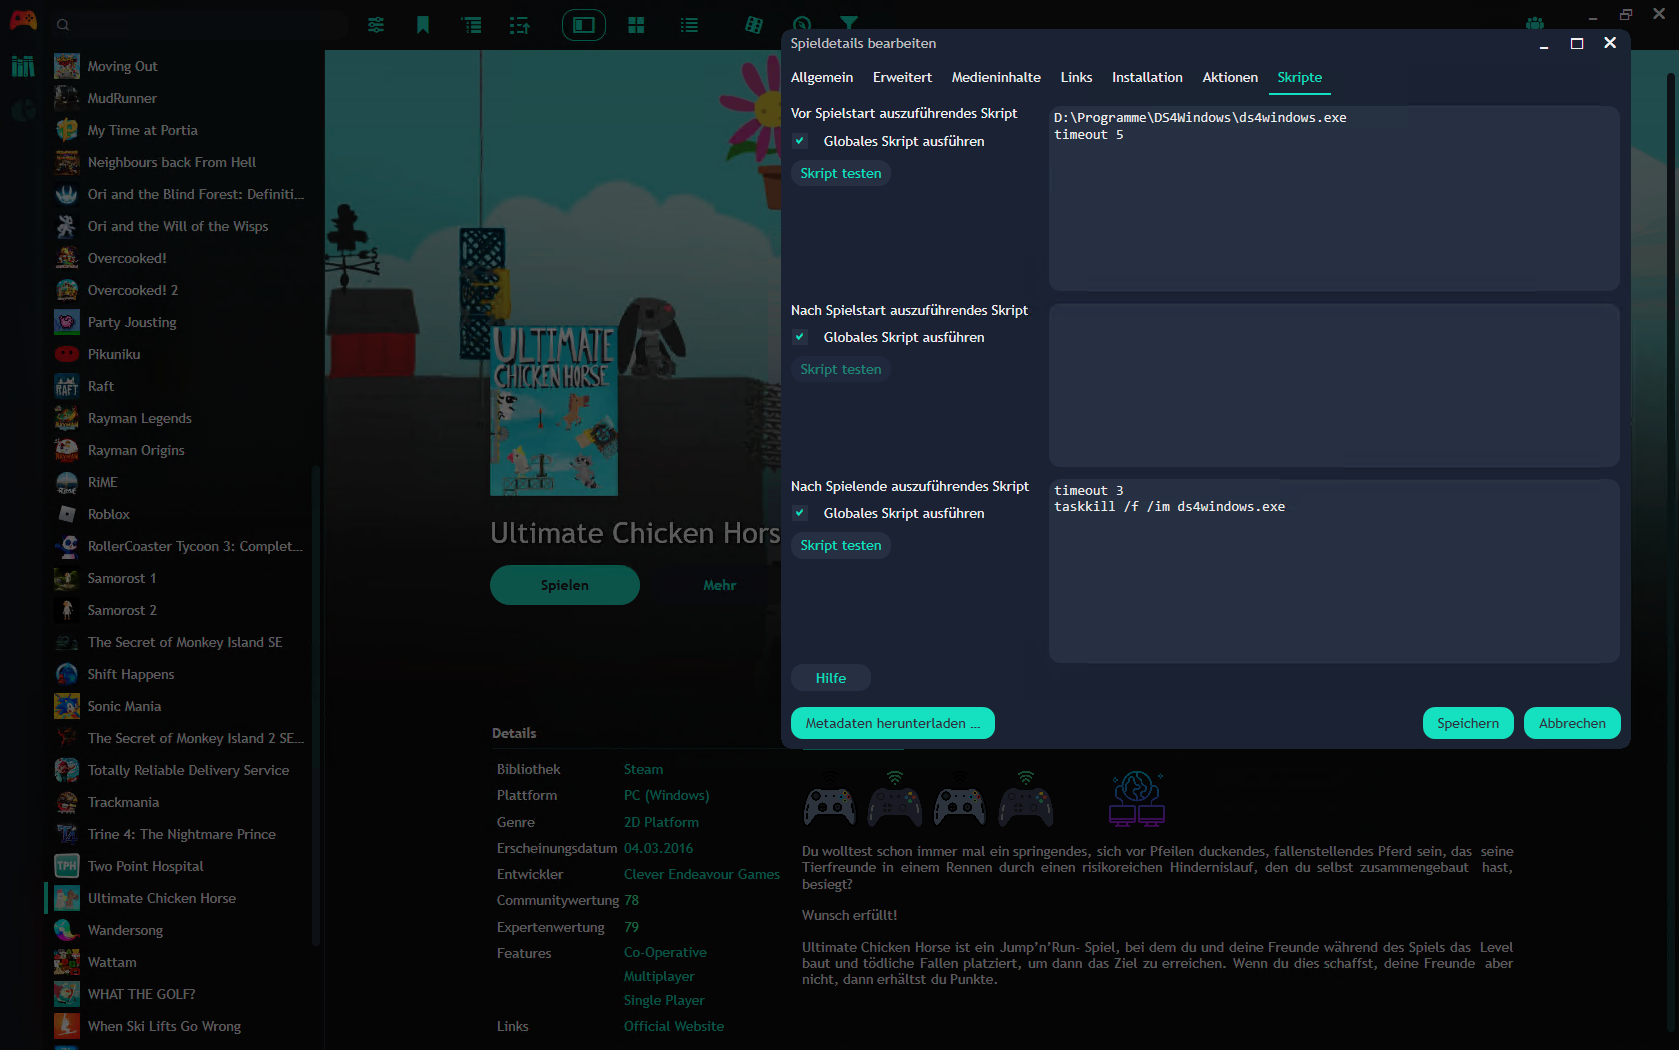
Task: Open the 2D Platform genre link
Action: (x=661, y=822)
